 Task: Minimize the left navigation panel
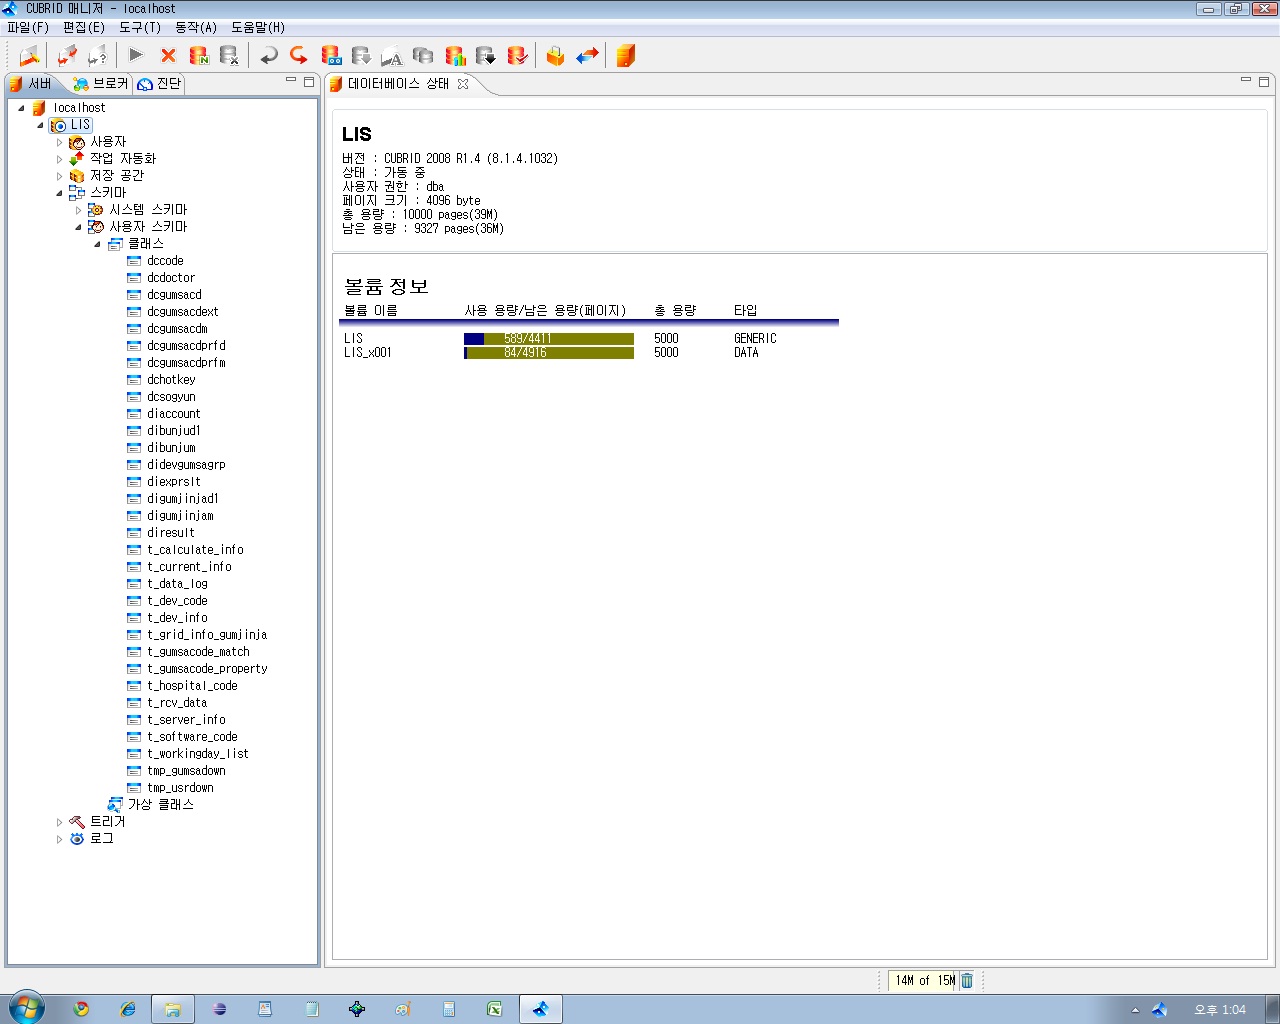[291, 80]
